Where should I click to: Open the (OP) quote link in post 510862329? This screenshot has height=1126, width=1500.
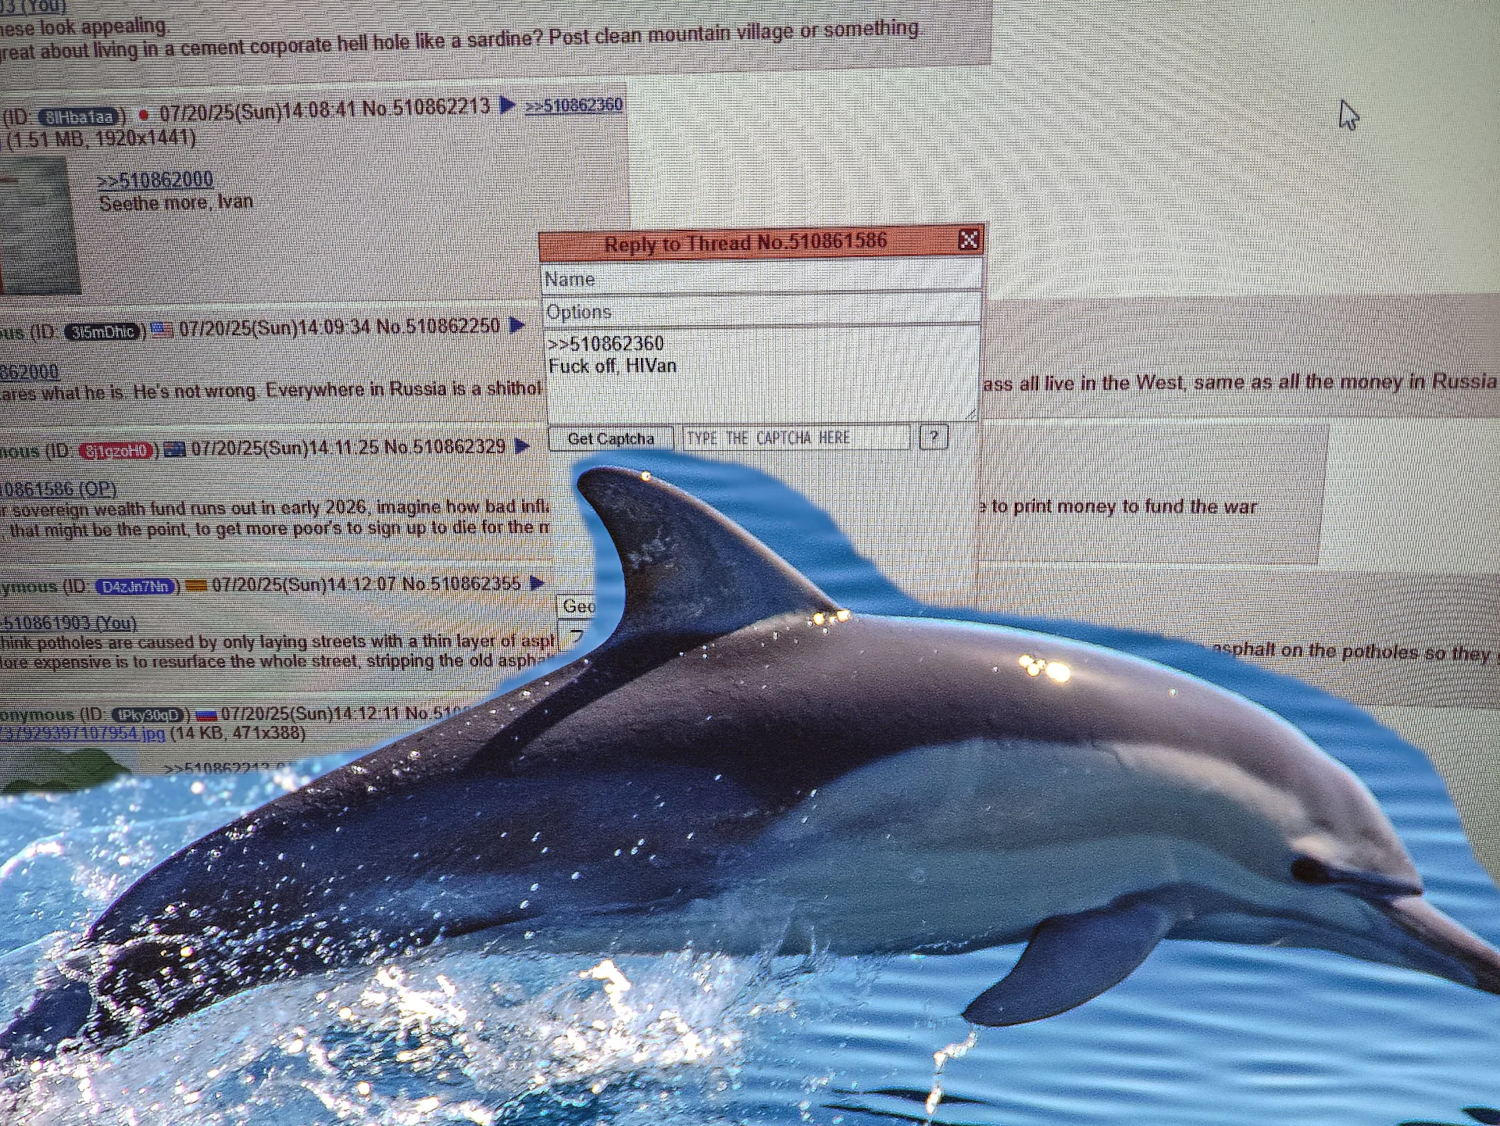58,489
